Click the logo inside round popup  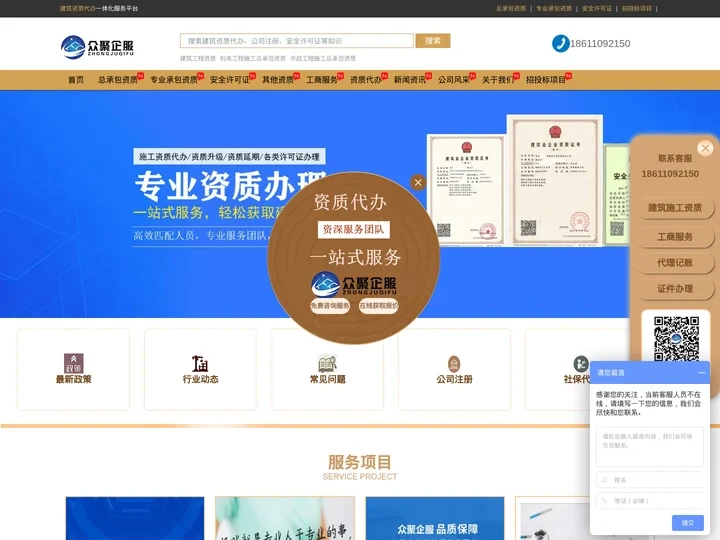[x=354, y=284]
